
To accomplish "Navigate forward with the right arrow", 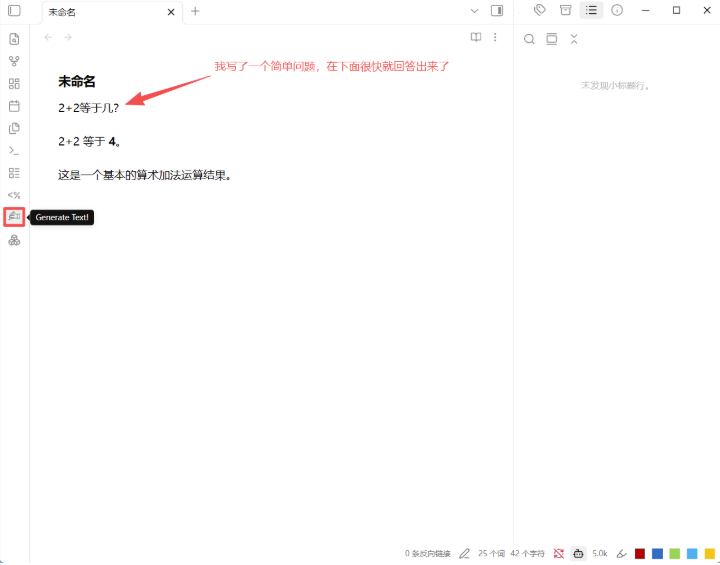I will pyautogui.click(x=68, y=37).
